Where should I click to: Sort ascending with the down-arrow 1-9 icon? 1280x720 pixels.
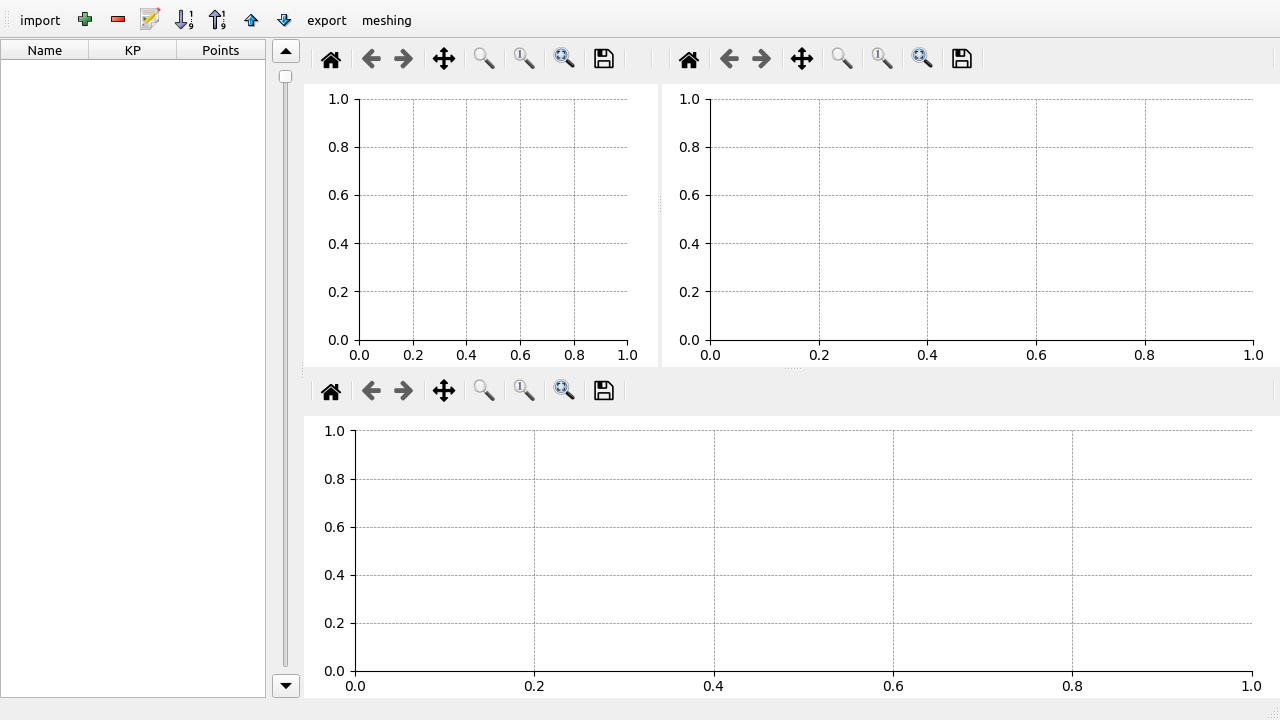(x=184, y=20)
